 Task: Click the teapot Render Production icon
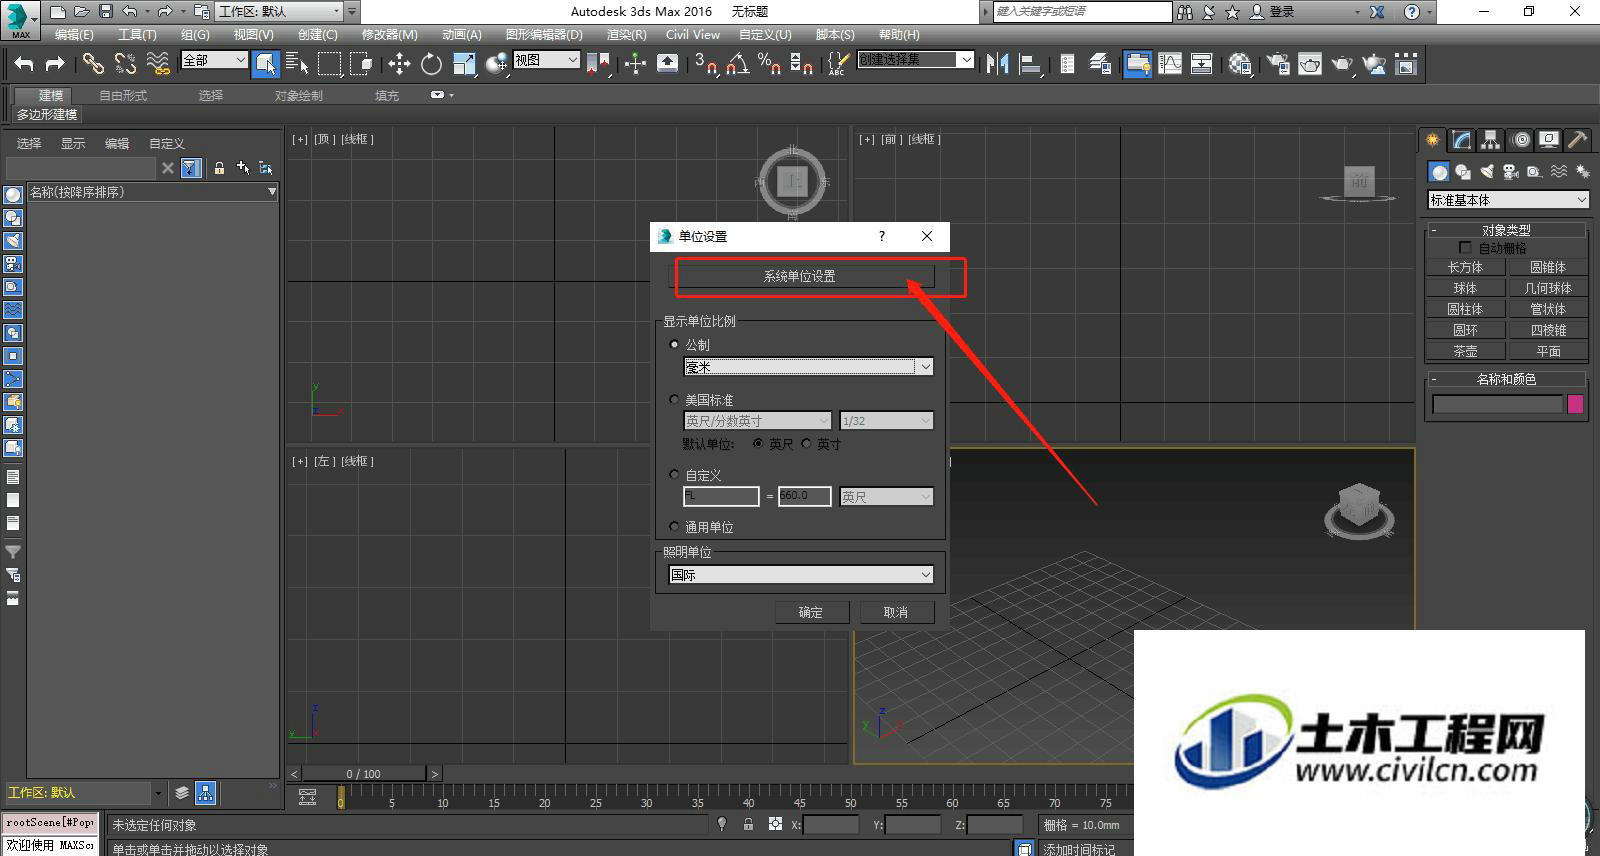[x=1342, y=64]
